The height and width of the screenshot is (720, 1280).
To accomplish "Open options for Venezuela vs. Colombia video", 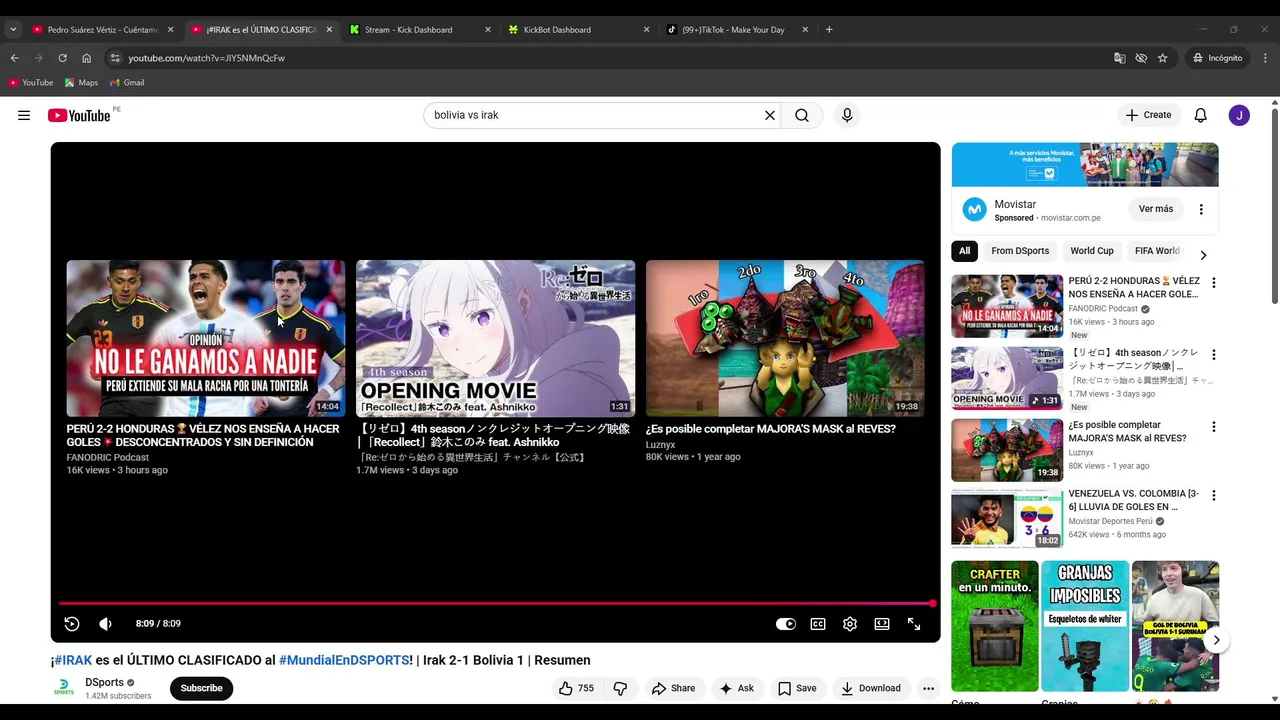I will pyautogui.click(x=1214, y=496).
